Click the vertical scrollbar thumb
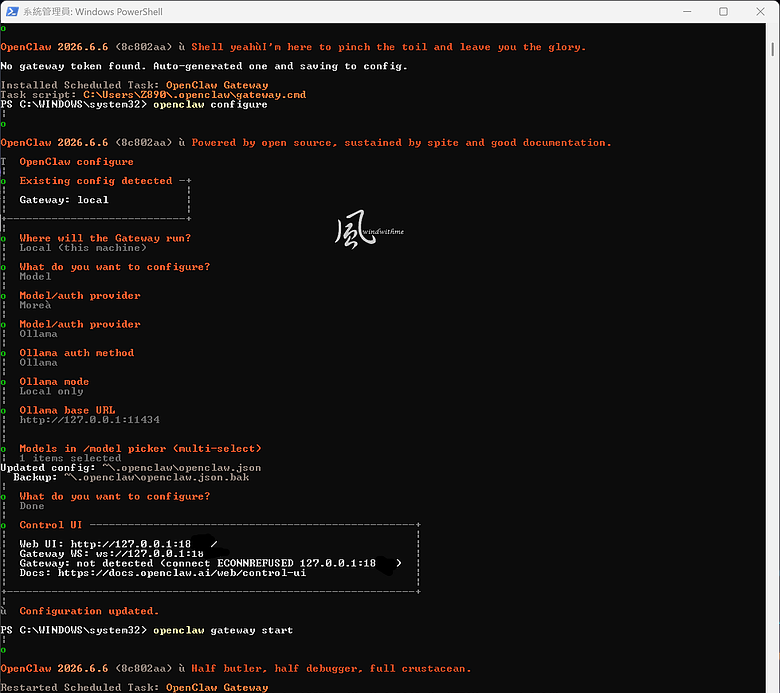The height and width of the screenshot is (693, 780). click(773, 49)
